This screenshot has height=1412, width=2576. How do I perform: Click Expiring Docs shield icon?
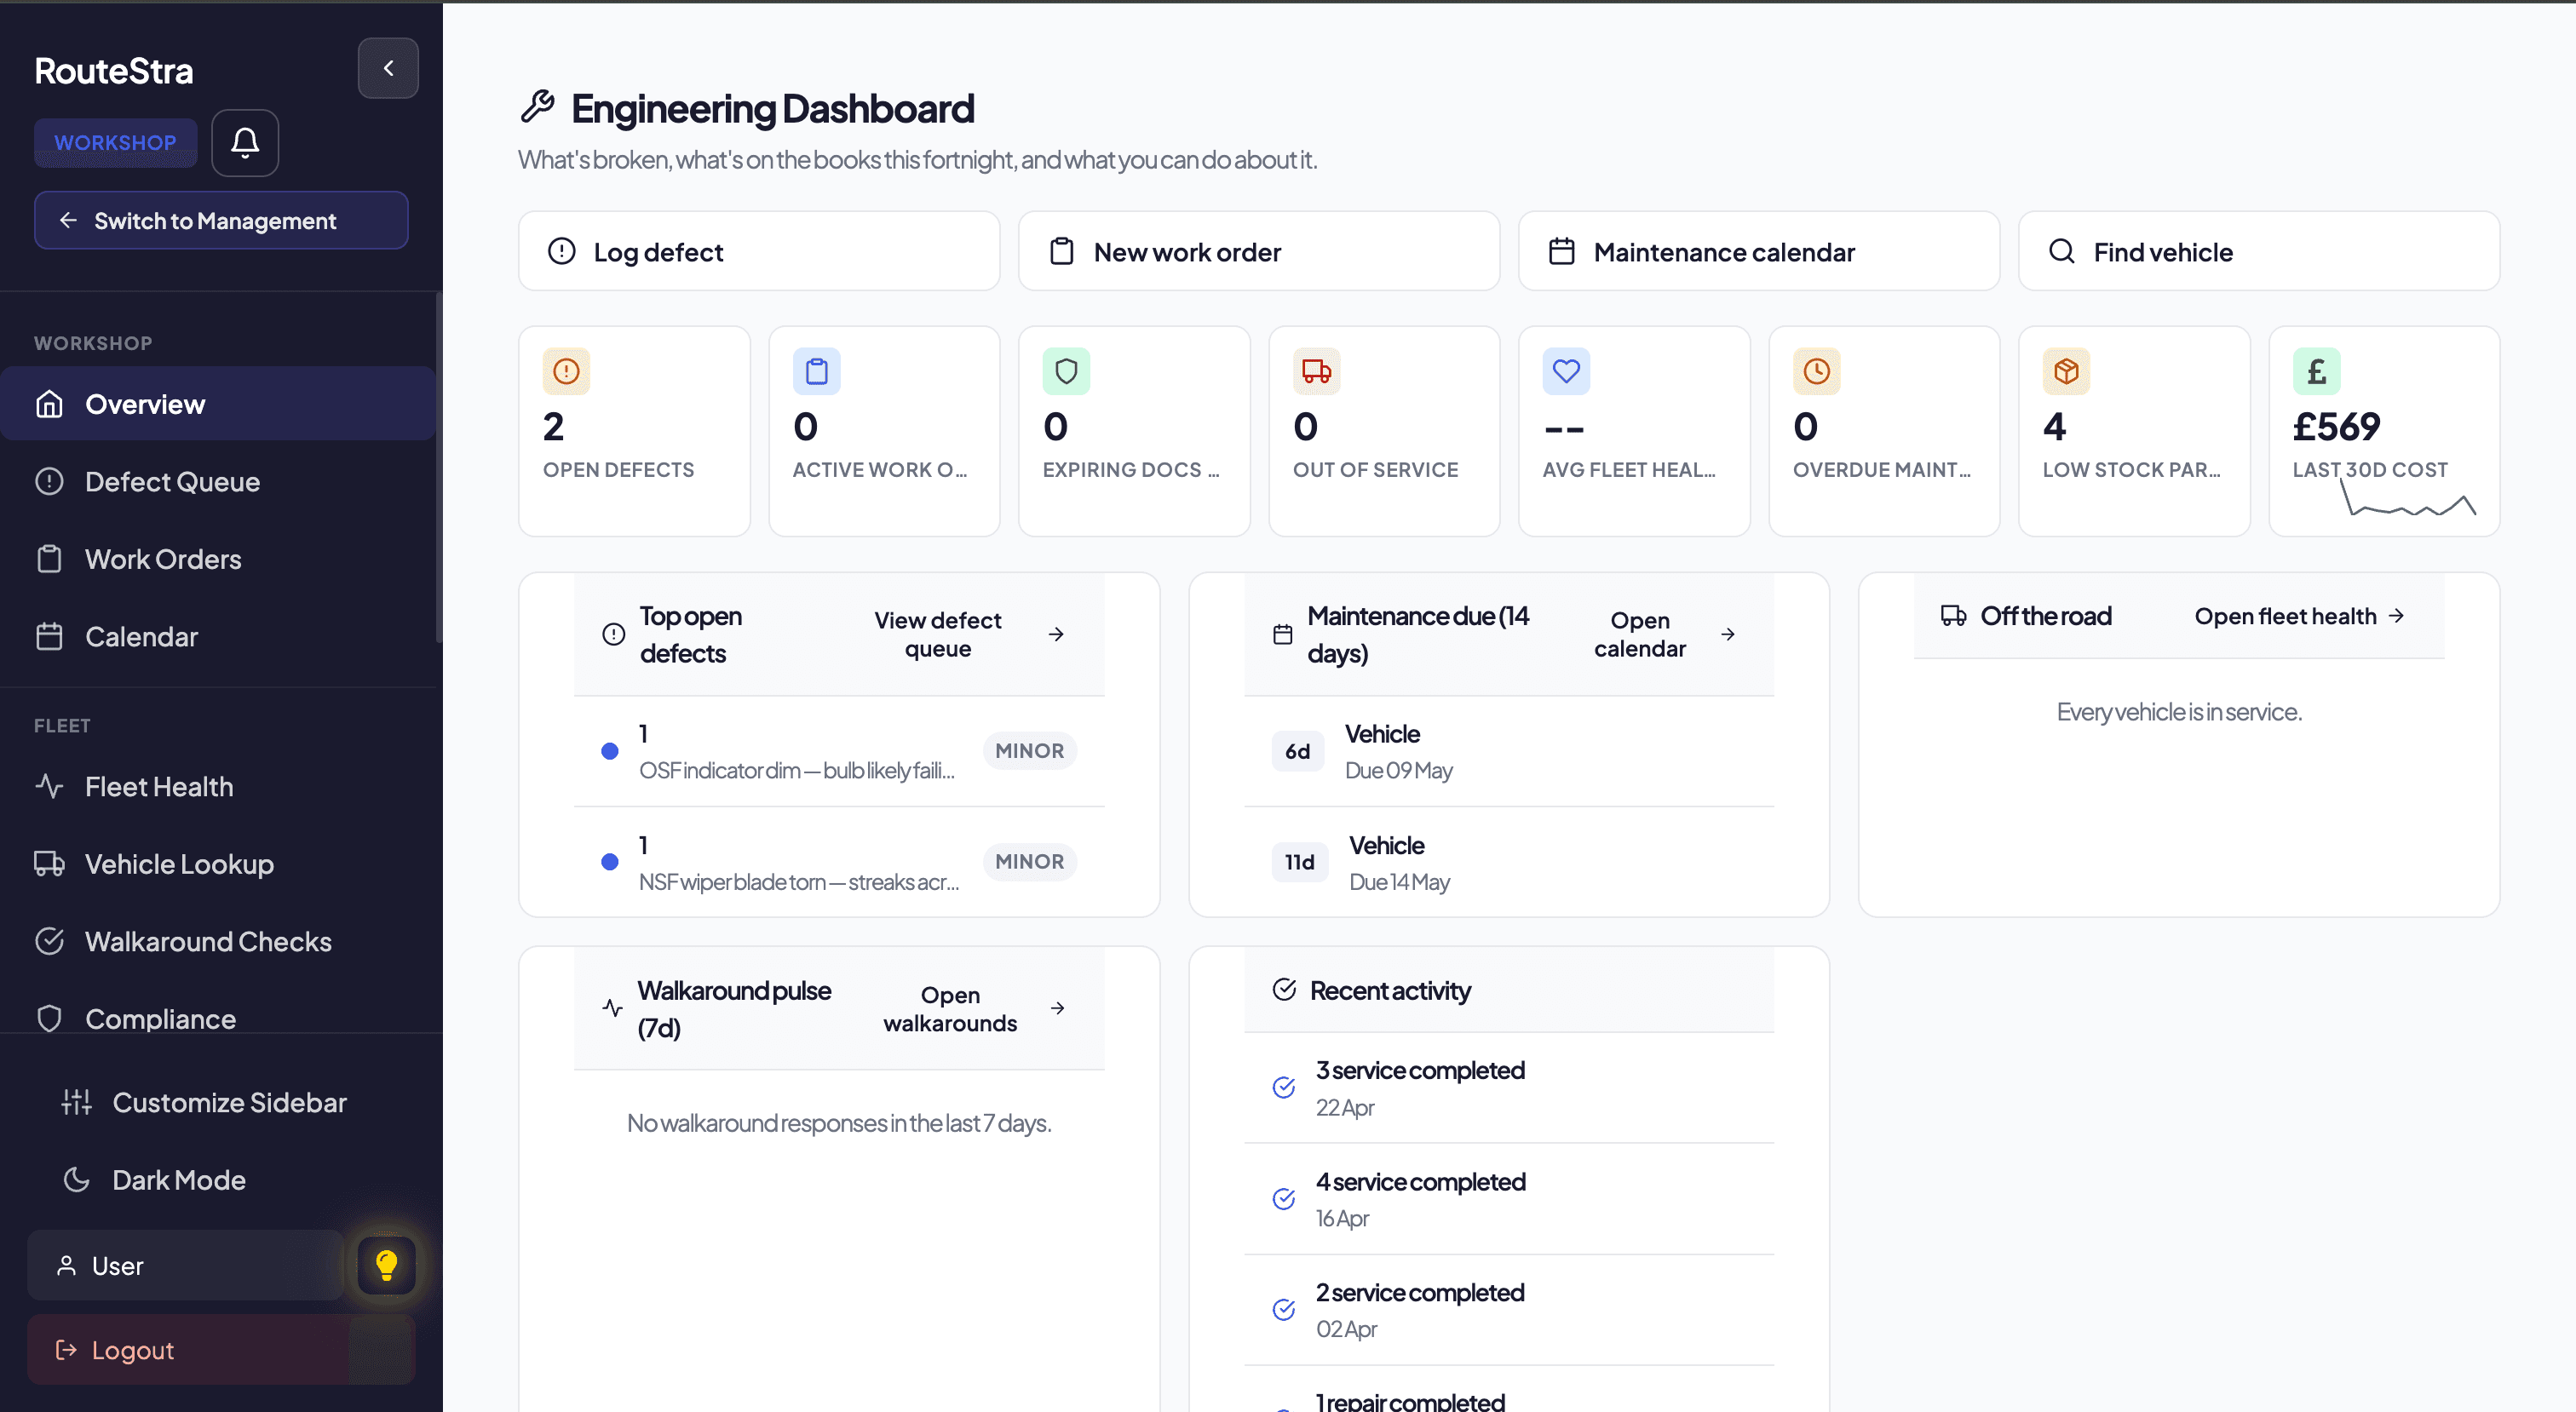click(1067, 372)
